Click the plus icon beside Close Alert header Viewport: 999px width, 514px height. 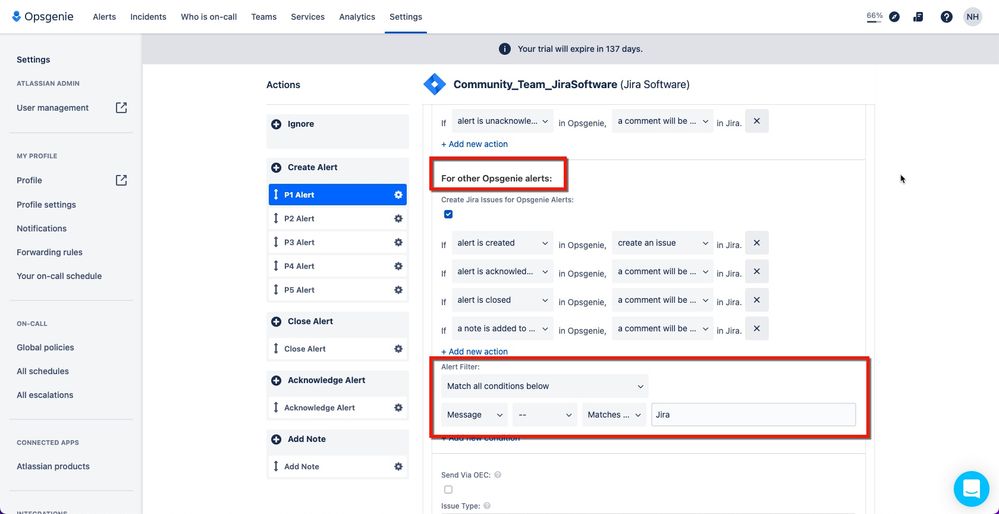tap(277, 322)
